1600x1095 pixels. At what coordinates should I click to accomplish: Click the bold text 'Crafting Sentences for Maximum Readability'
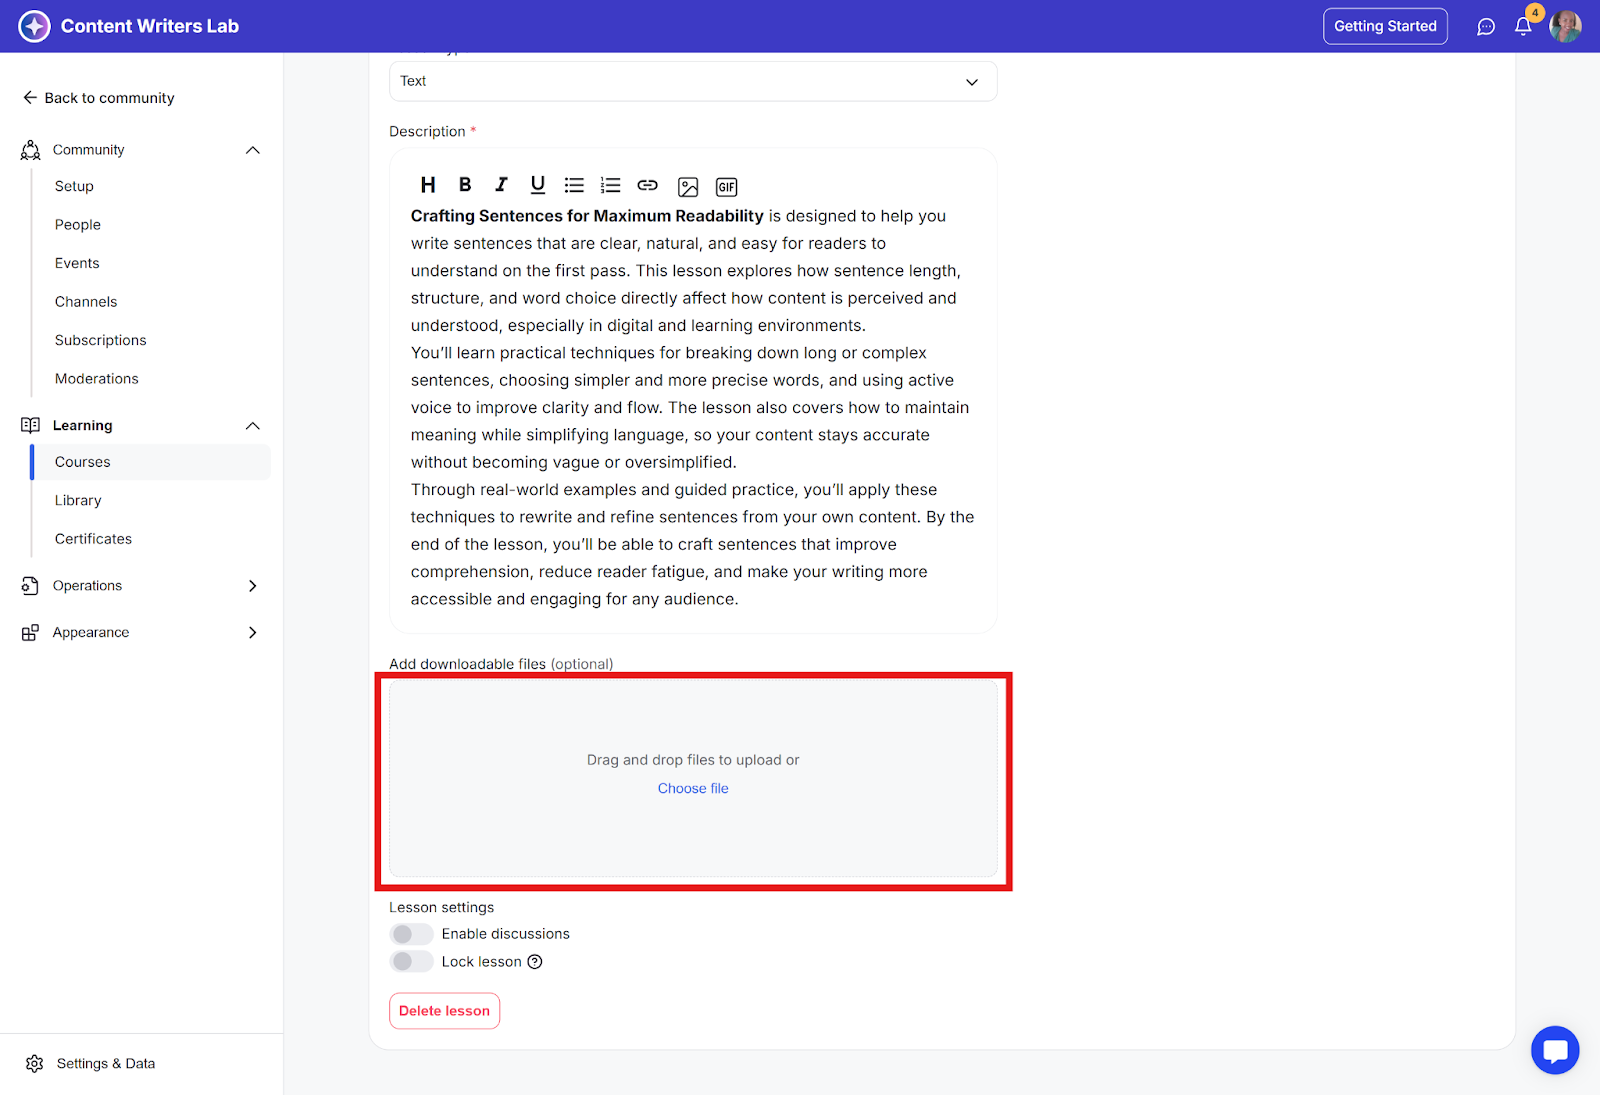click(x=587, y=216)
